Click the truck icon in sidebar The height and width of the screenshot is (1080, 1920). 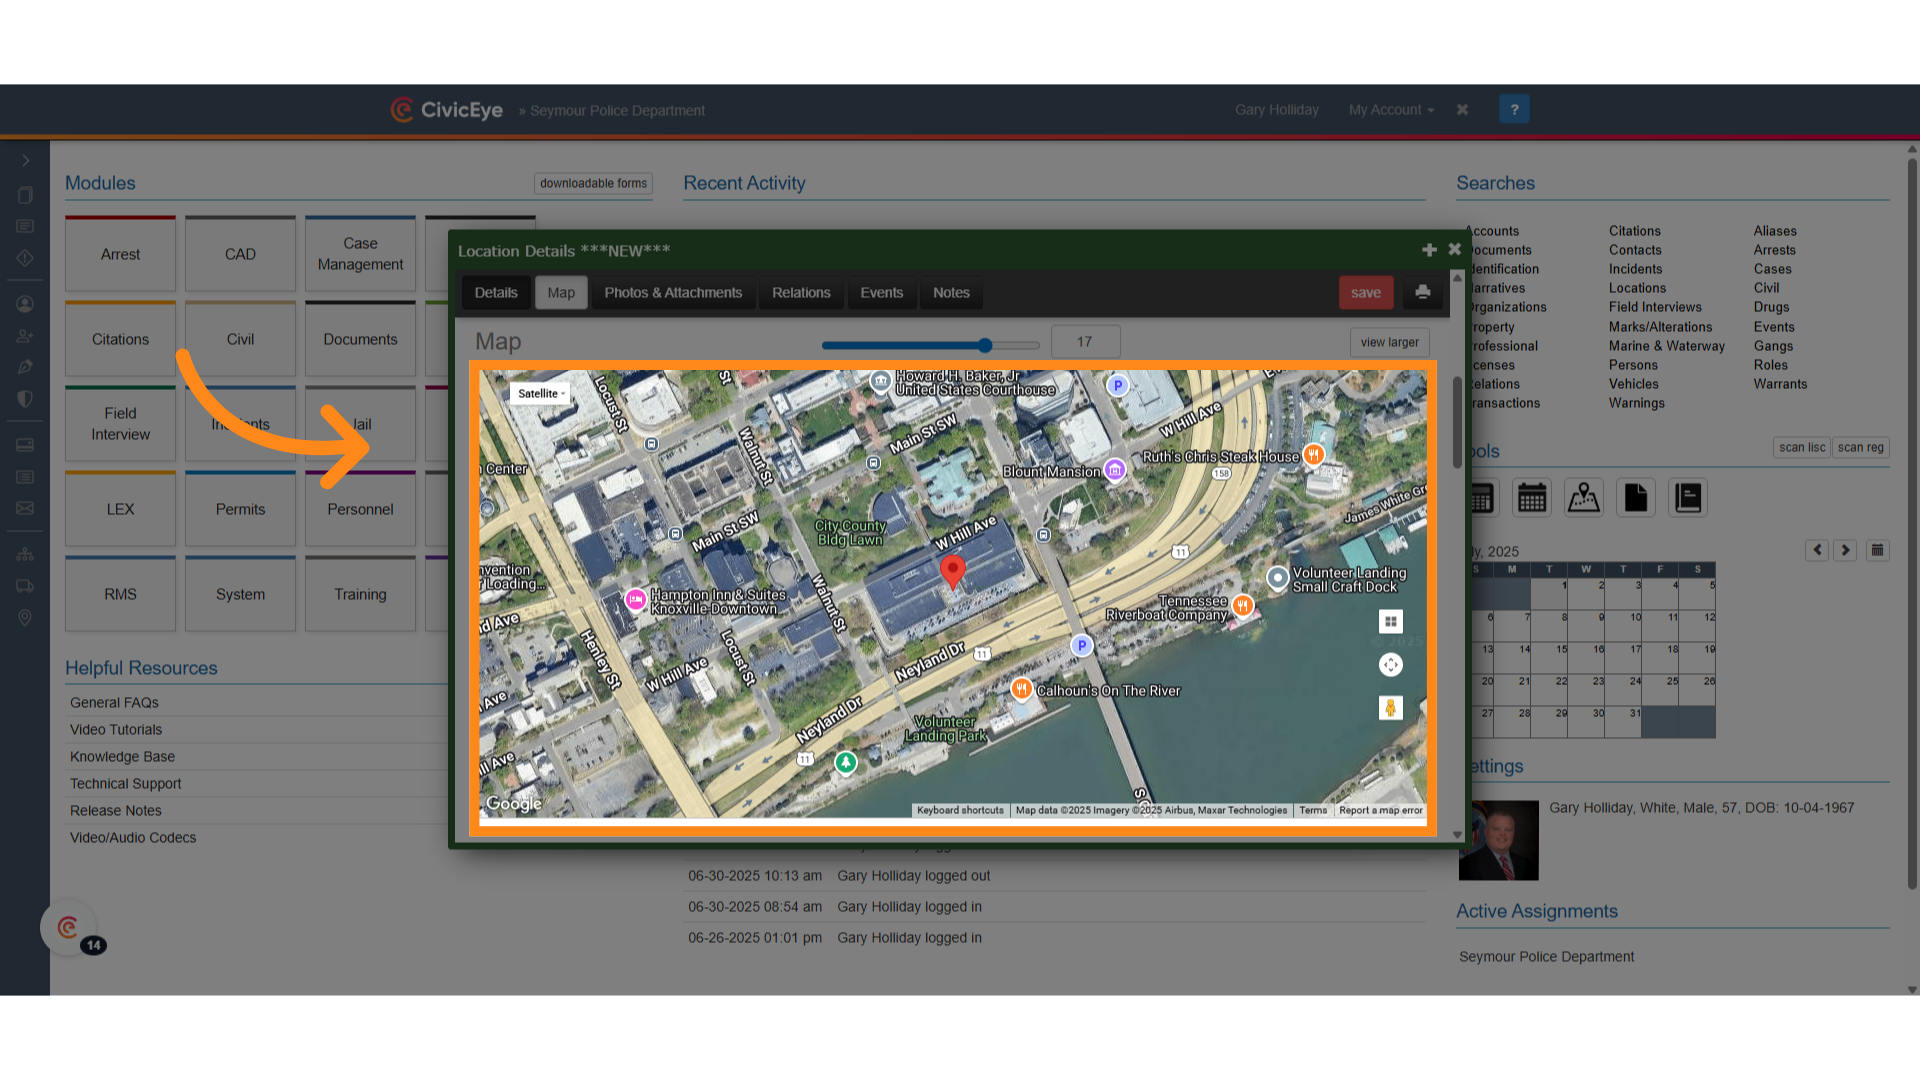(25, 586)
